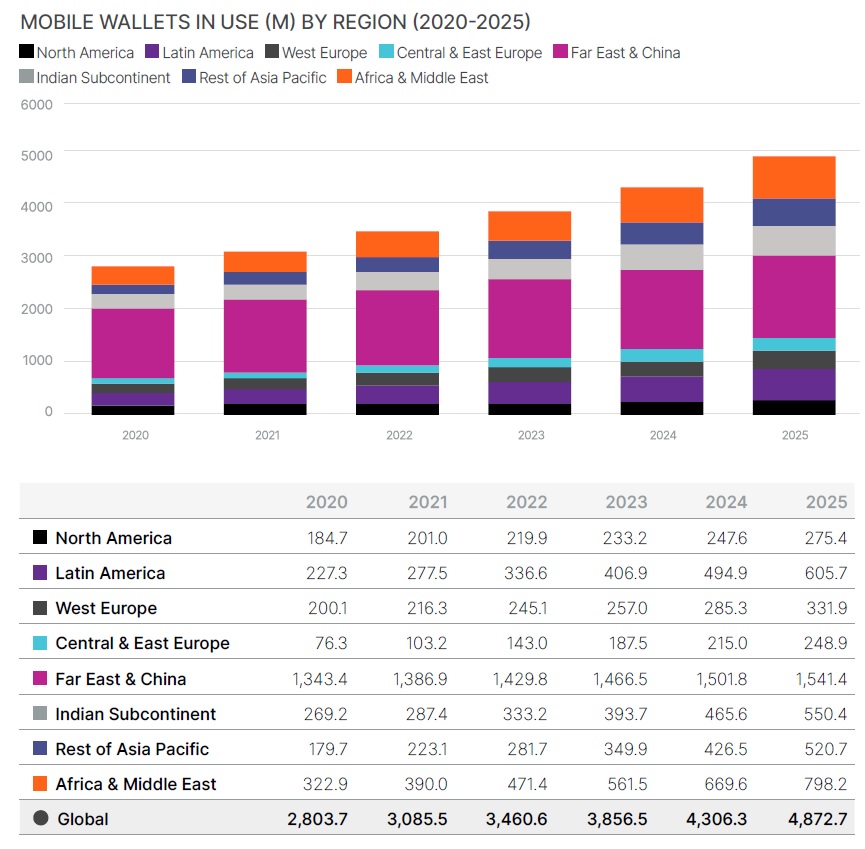The width and height of the screenshot is (865, 849).
Task: Click the Latin America table row purple icon
Action: click(x=40, y=573)
